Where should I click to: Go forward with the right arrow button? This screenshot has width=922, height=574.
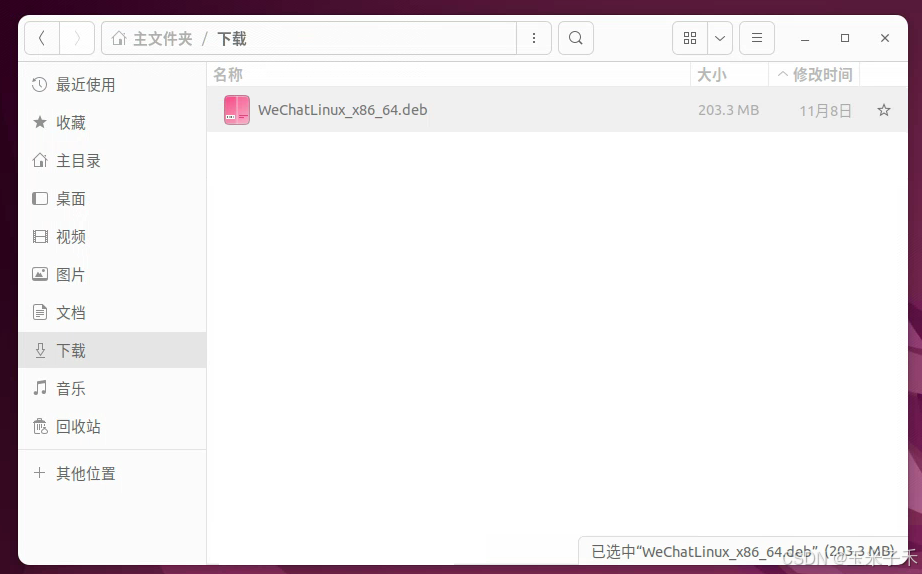click(77, 38)
